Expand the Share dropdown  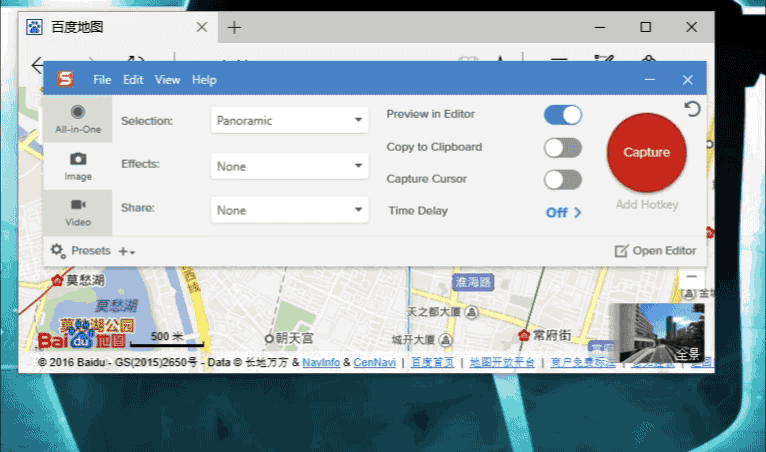(290, 210)
